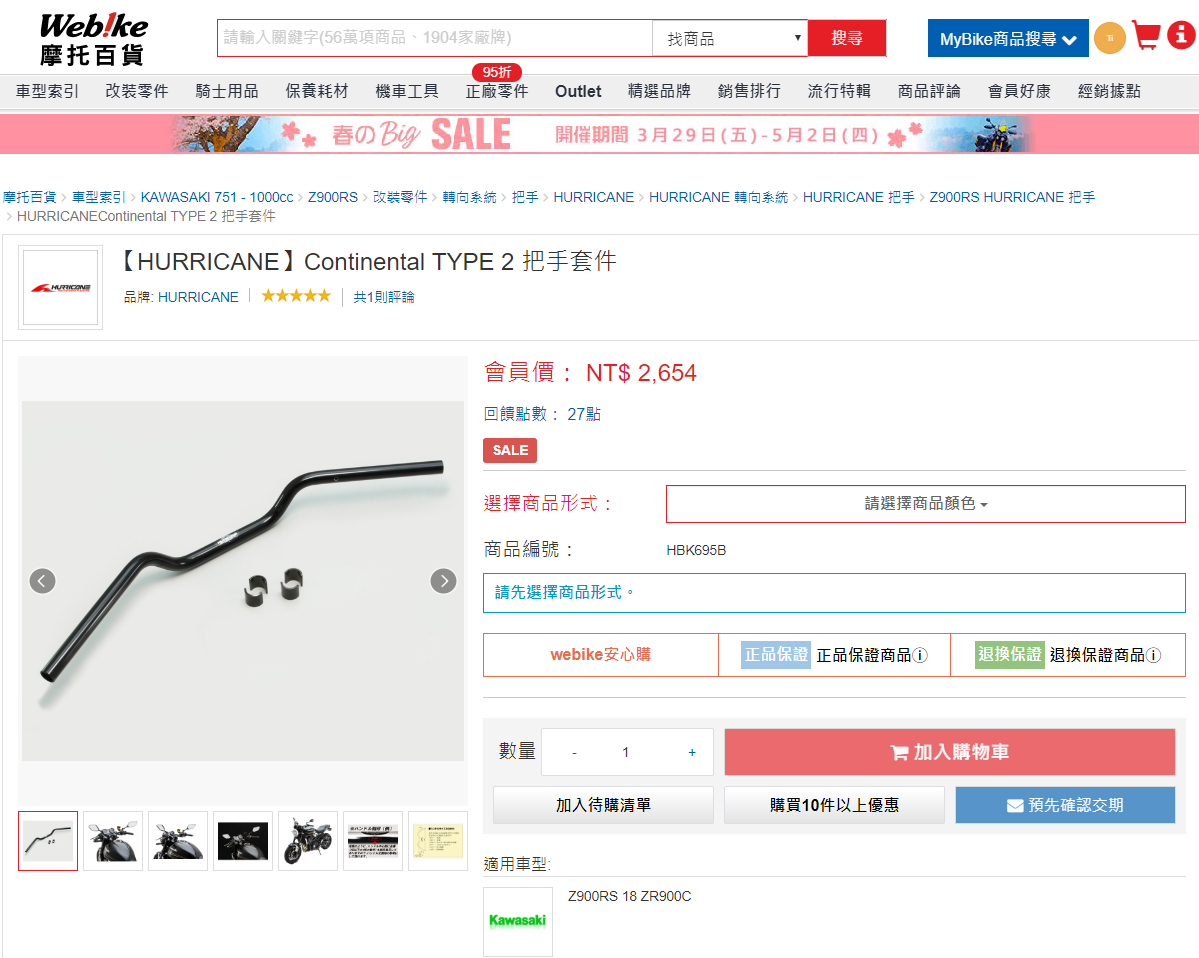Open the orange user account avatar

pos(1110,37)
